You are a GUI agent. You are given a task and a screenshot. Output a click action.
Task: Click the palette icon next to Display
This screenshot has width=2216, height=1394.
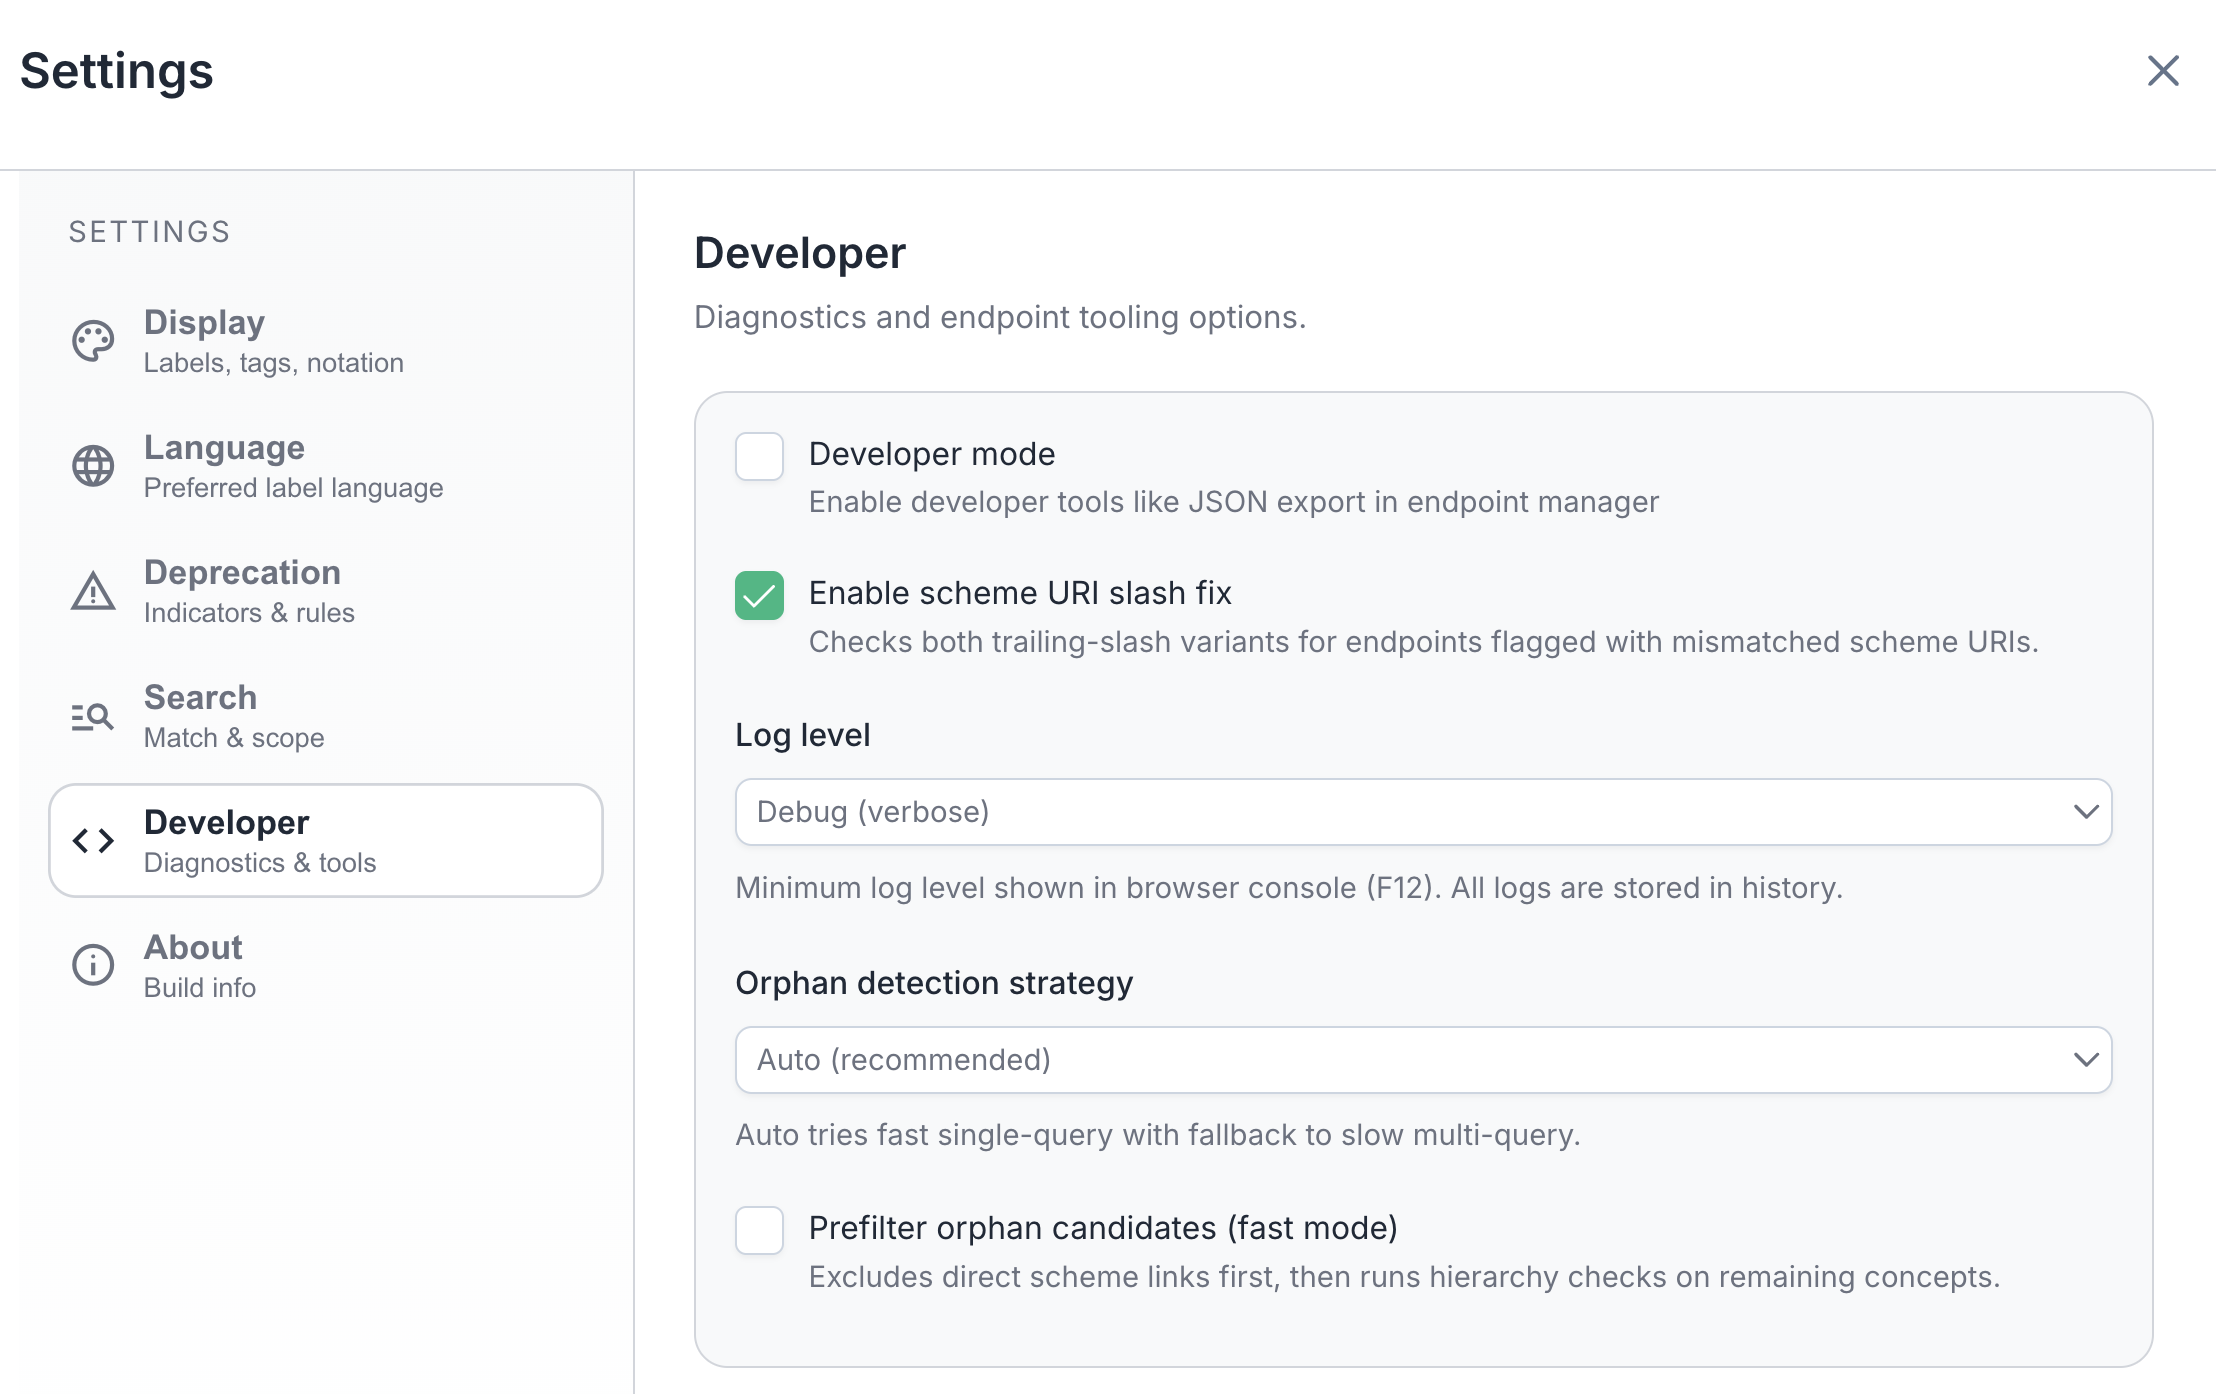(91, 341)
